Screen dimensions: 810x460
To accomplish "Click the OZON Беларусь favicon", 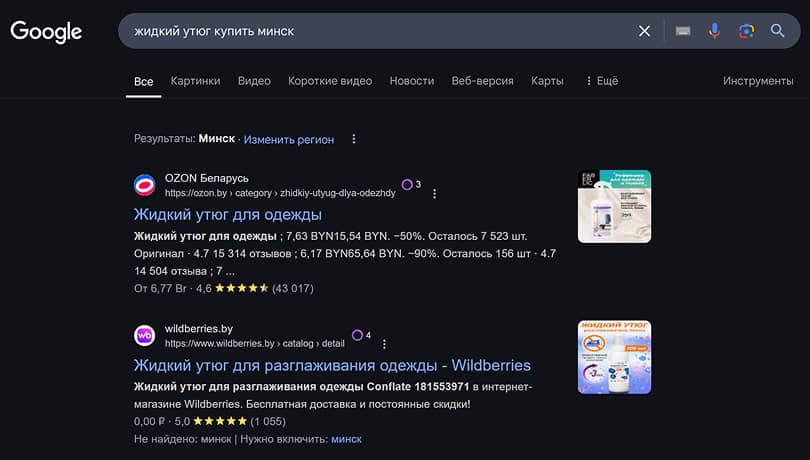I will [x=145, y=185].
